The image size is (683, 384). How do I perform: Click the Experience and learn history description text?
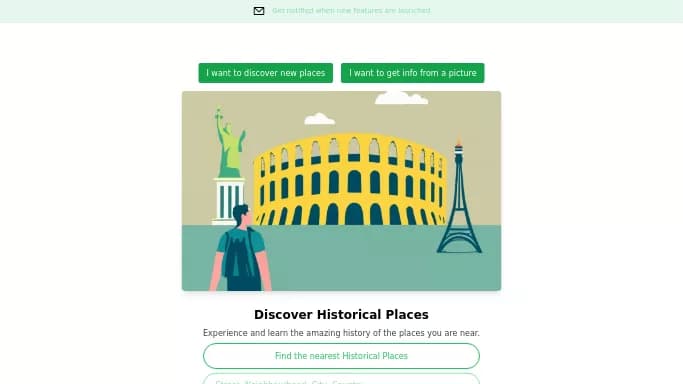[342, 333]
